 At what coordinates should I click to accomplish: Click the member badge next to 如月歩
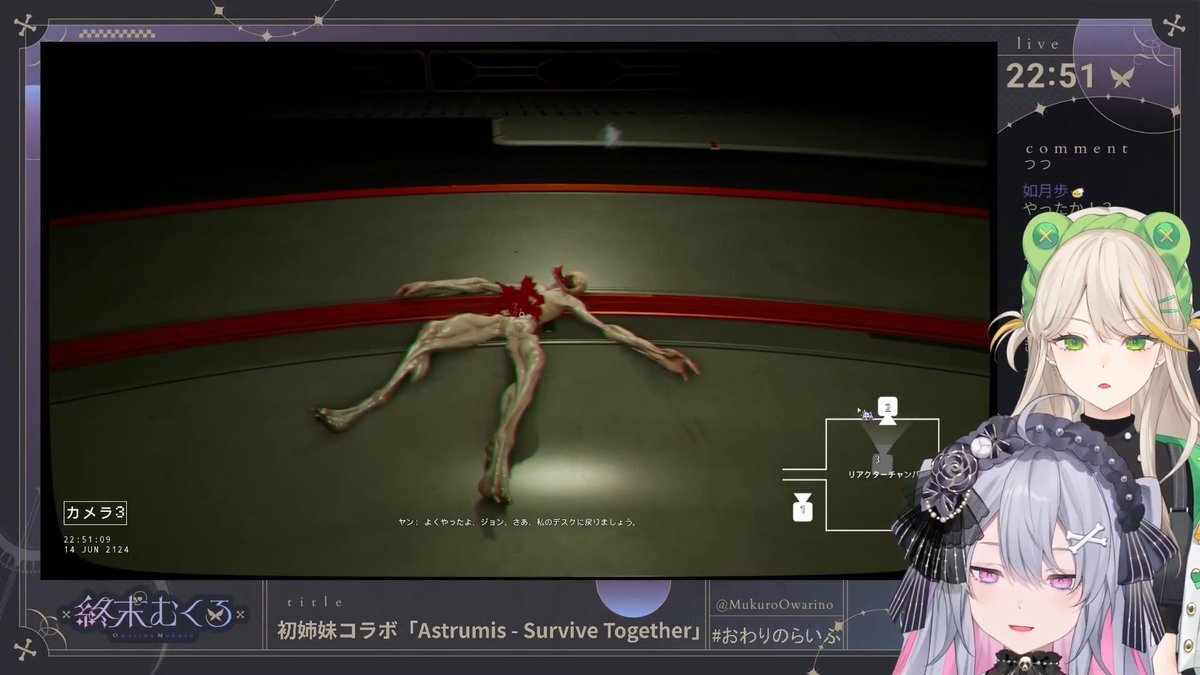pos(1079,191)
